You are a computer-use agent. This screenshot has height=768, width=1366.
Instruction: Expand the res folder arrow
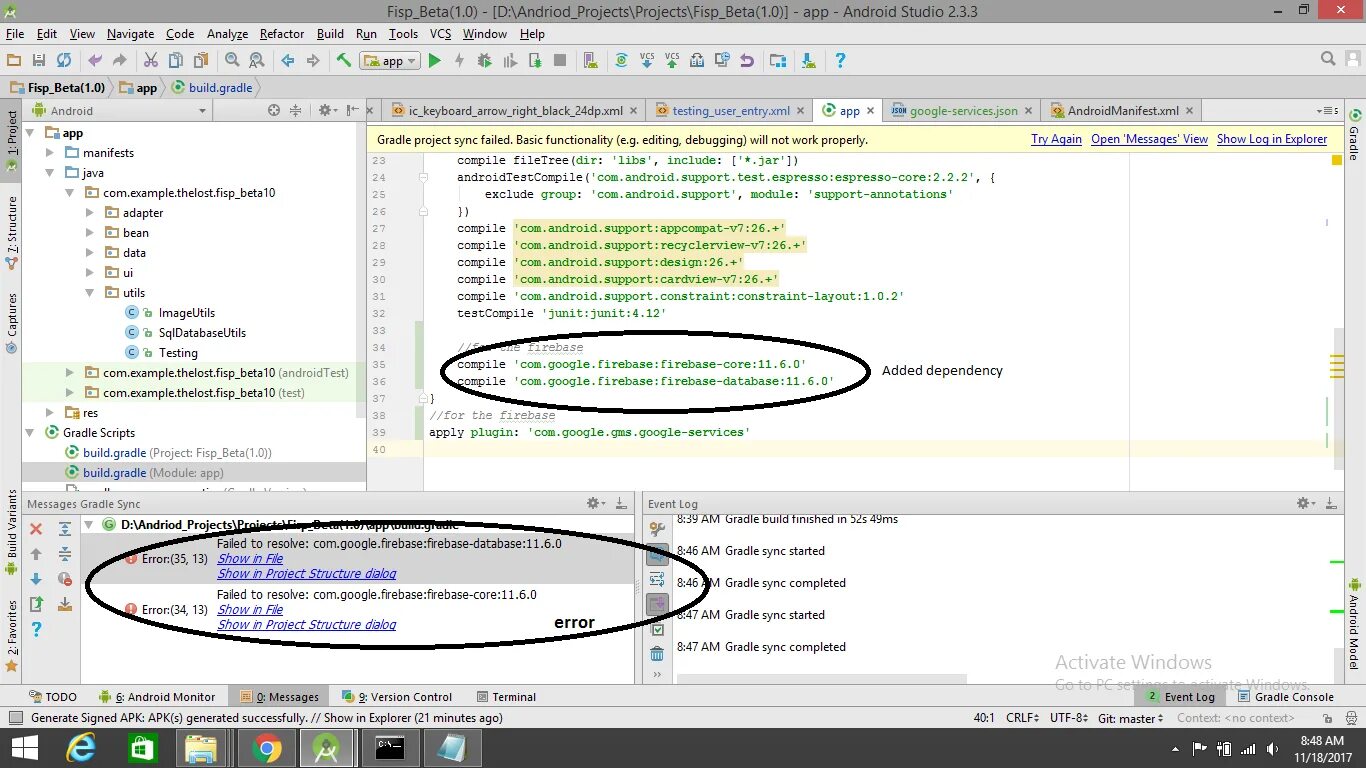(x=50, y=413)
